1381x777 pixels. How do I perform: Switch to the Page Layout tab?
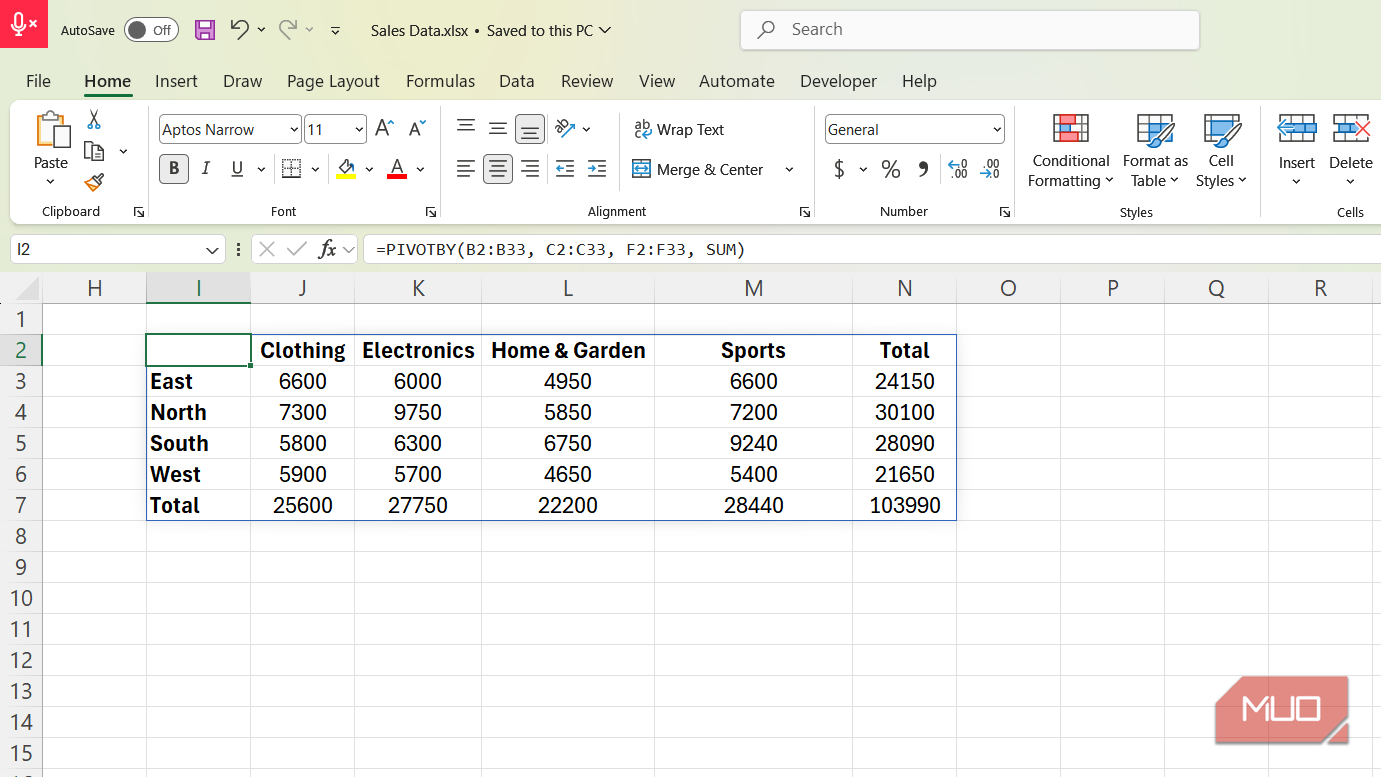tap(333, 81)
